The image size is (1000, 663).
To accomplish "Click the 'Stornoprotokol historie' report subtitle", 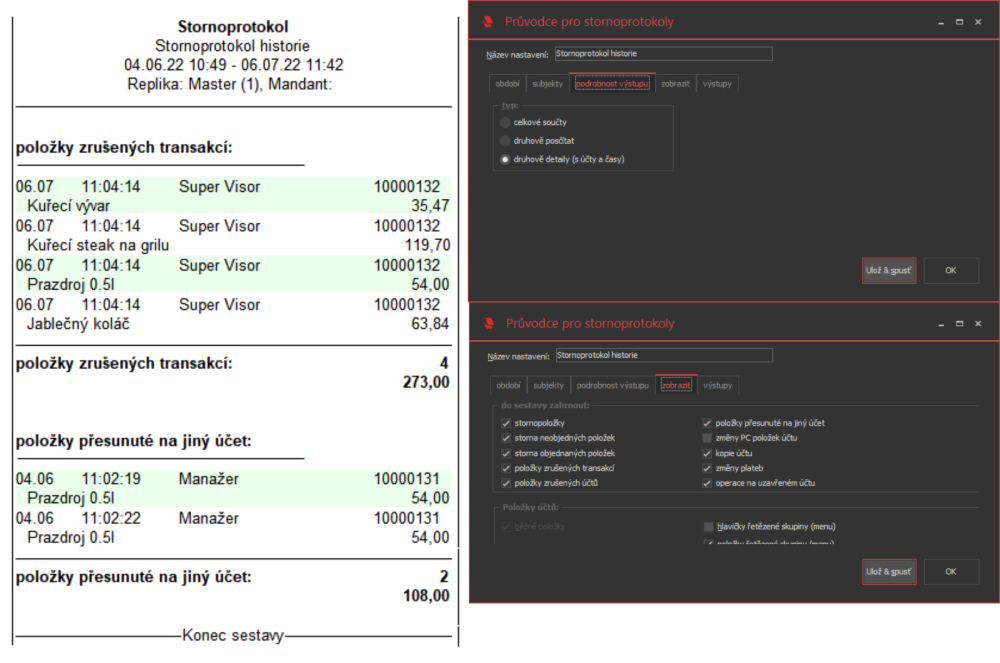I will tap(232, 46).
